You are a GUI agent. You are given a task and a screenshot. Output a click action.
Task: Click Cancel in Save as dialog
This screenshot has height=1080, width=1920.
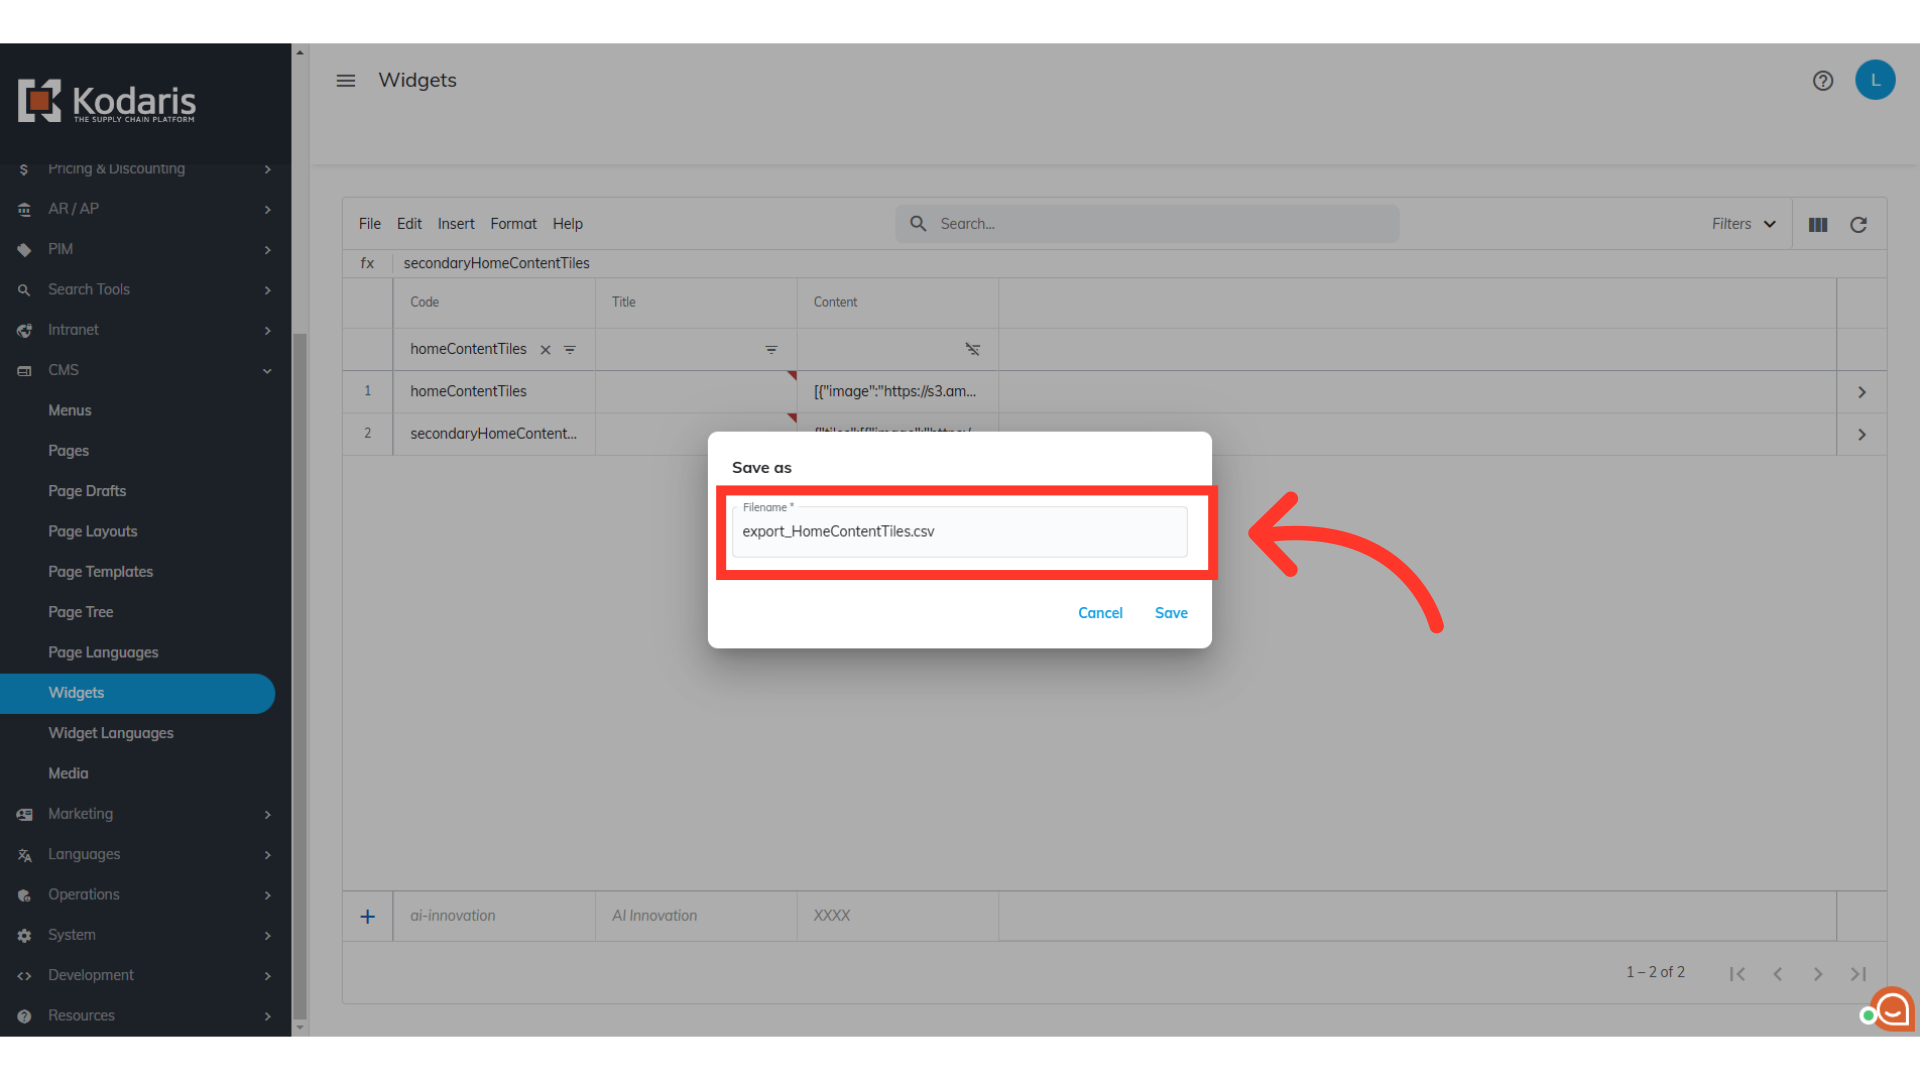tap(1099, 613)
